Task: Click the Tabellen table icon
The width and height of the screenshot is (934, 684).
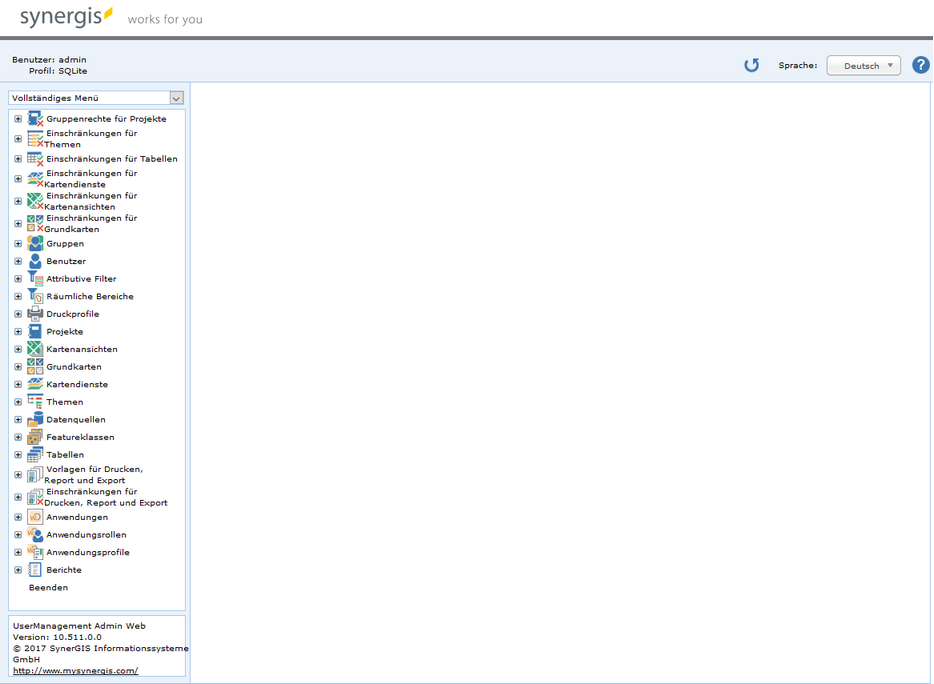Action: (x=35, y=455)
